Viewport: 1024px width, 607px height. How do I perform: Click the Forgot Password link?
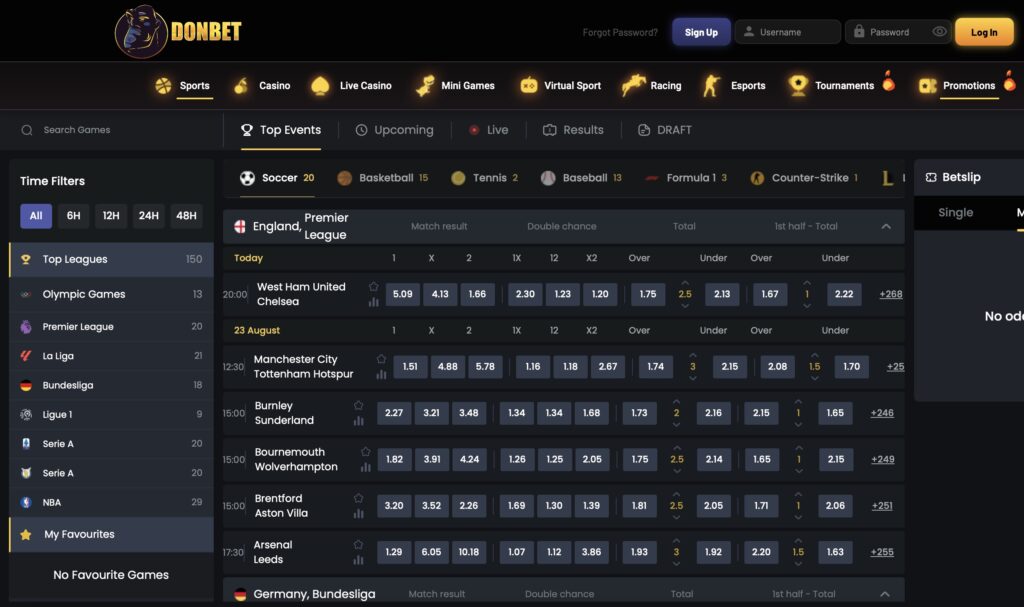pyautogui.click(x=620, y=32)
